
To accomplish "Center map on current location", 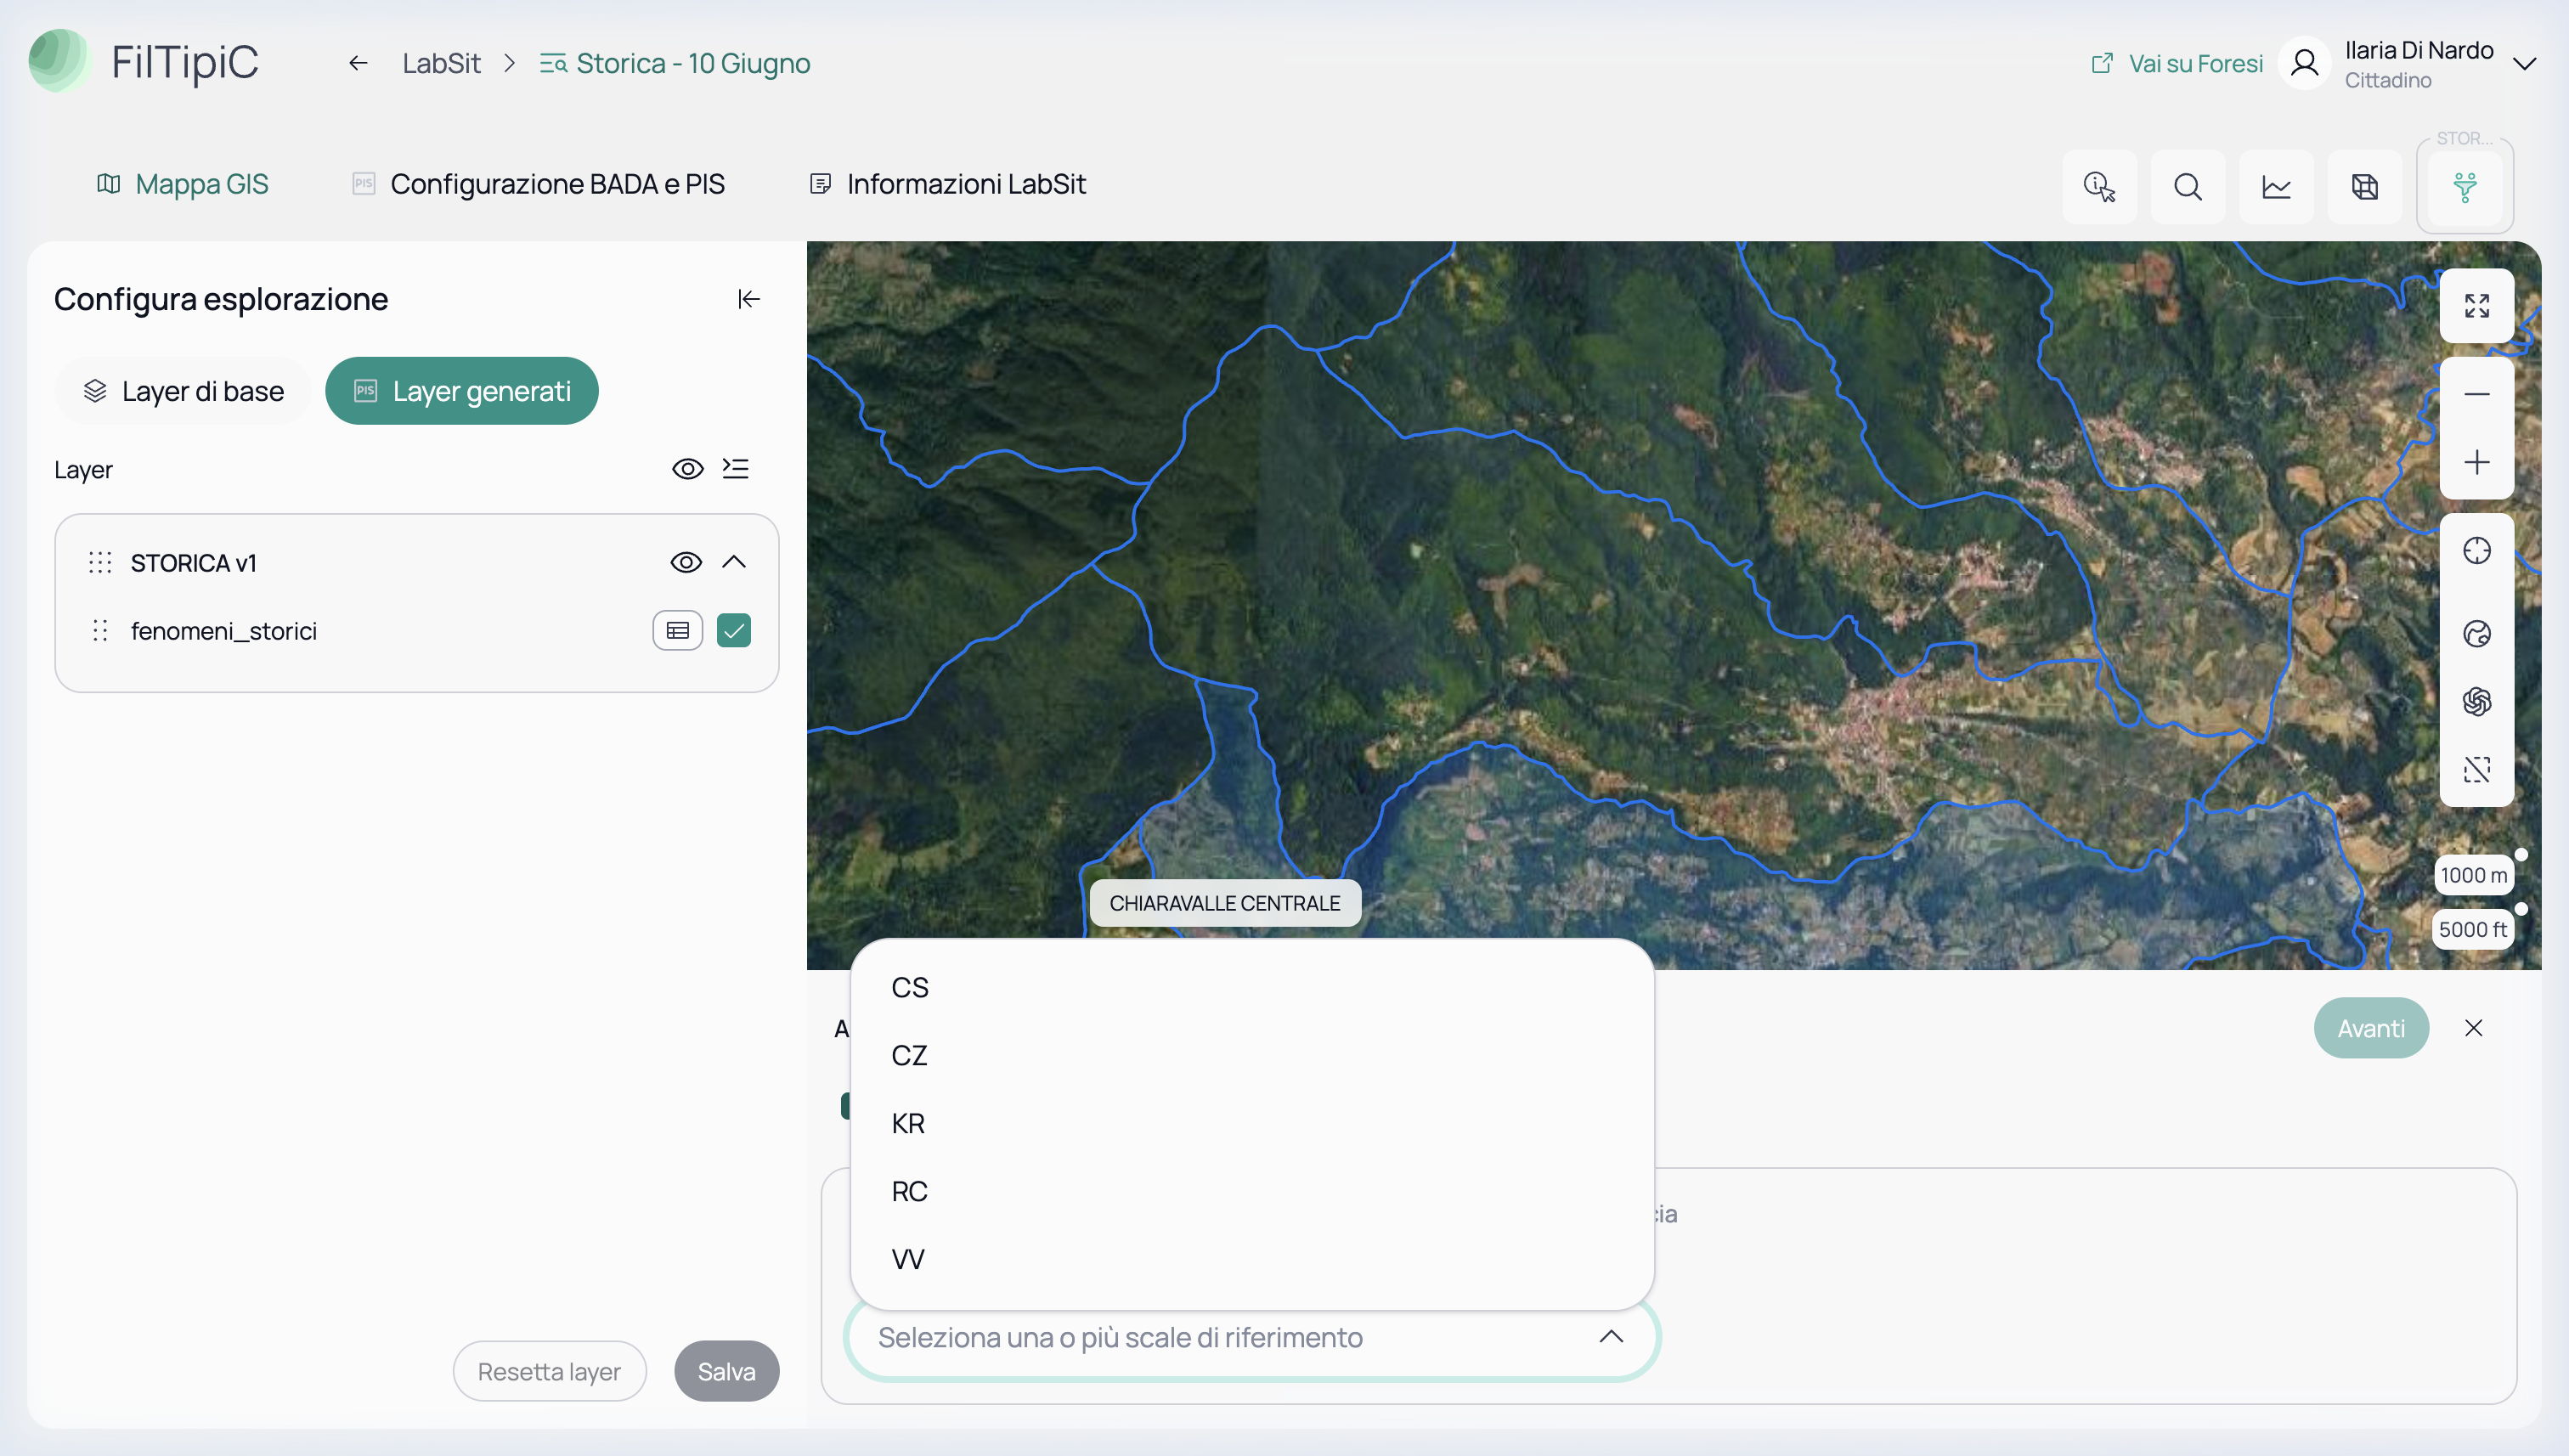I will 2476,551.
